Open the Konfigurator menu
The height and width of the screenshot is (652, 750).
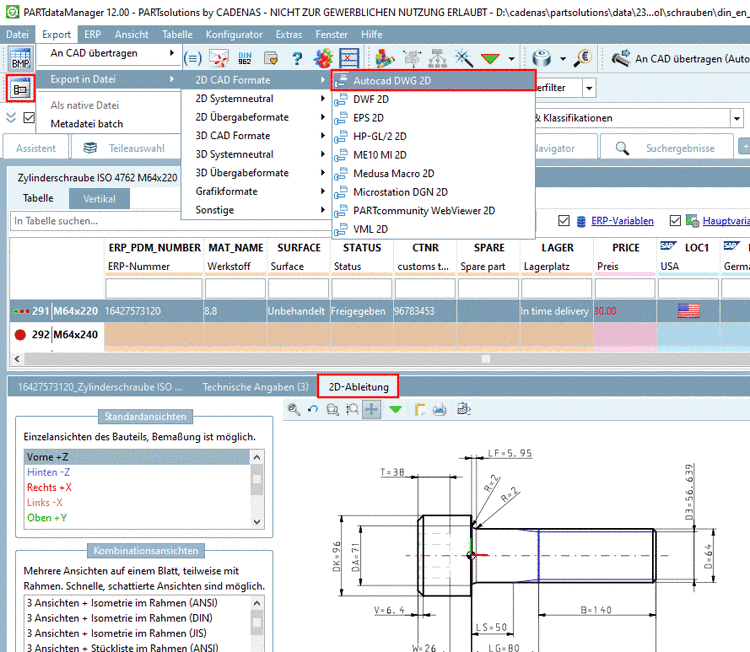pos(234,34)
